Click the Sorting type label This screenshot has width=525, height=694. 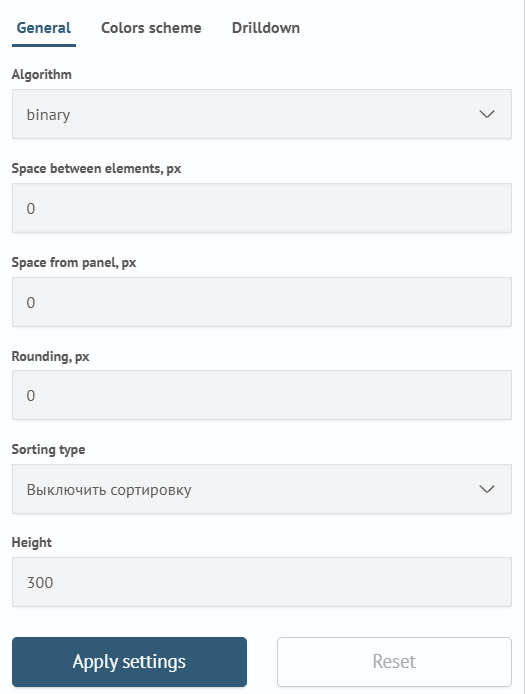click(x=48, y=449)
